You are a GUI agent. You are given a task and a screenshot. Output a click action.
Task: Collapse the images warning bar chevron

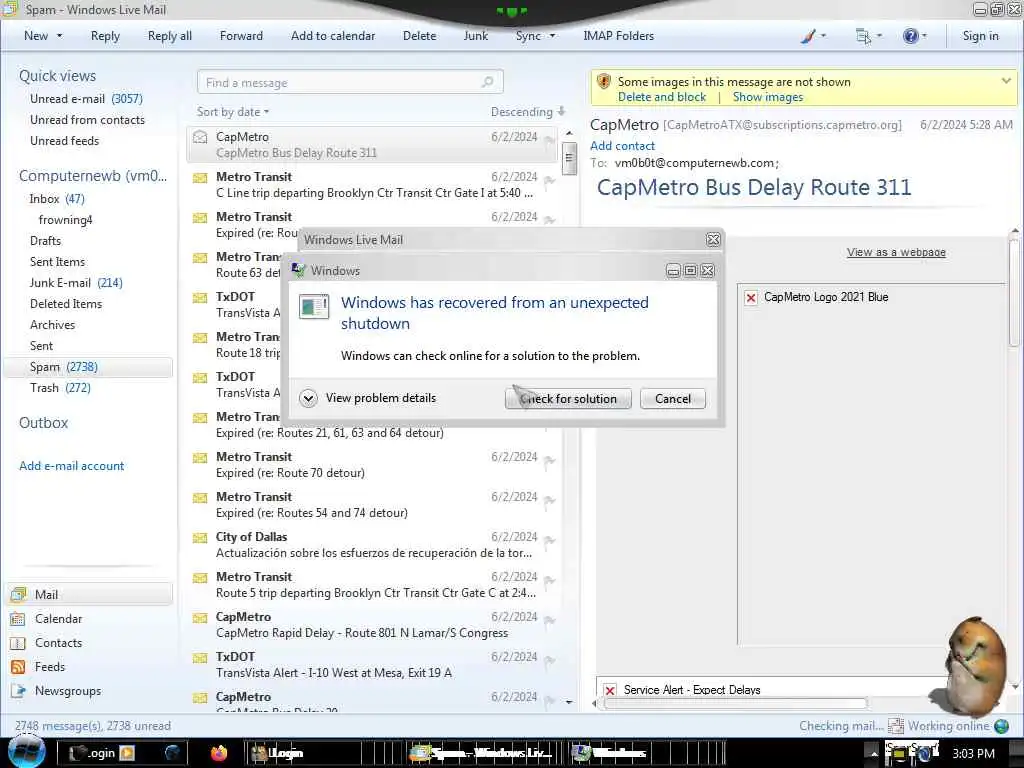tap(1006, 81)
